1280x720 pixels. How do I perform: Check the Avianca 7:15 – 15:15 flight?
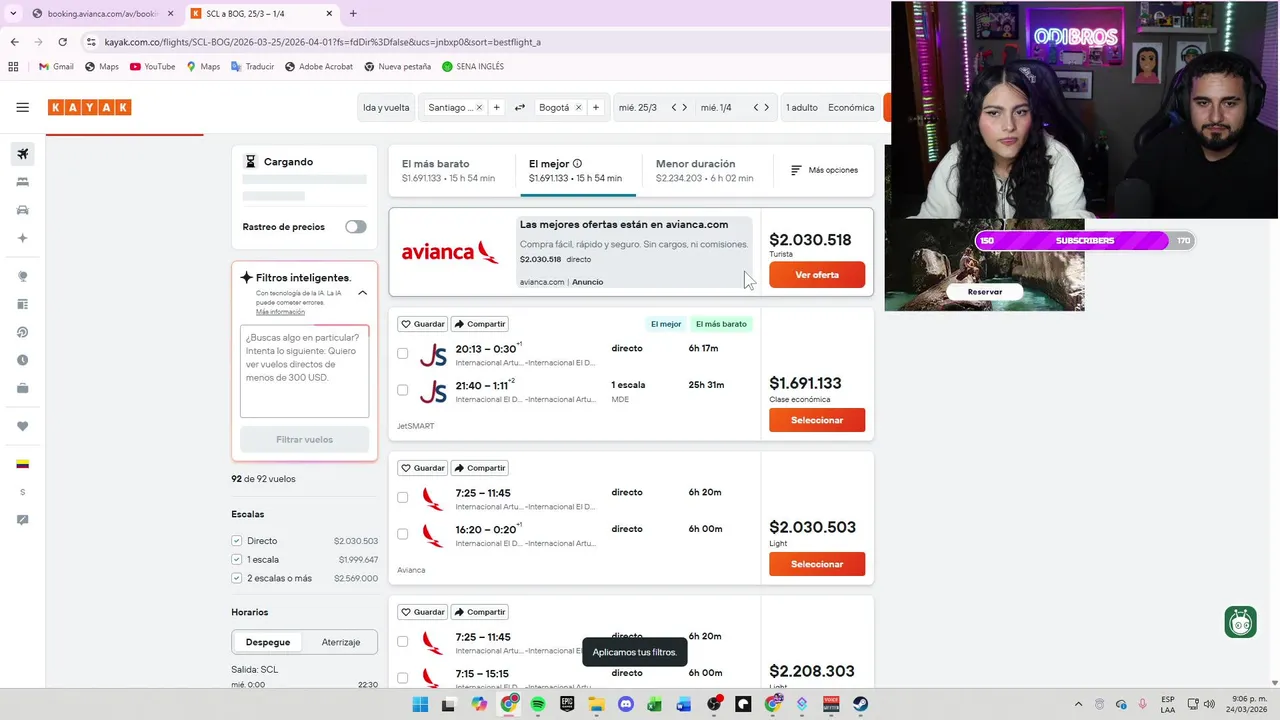[402, 678]
